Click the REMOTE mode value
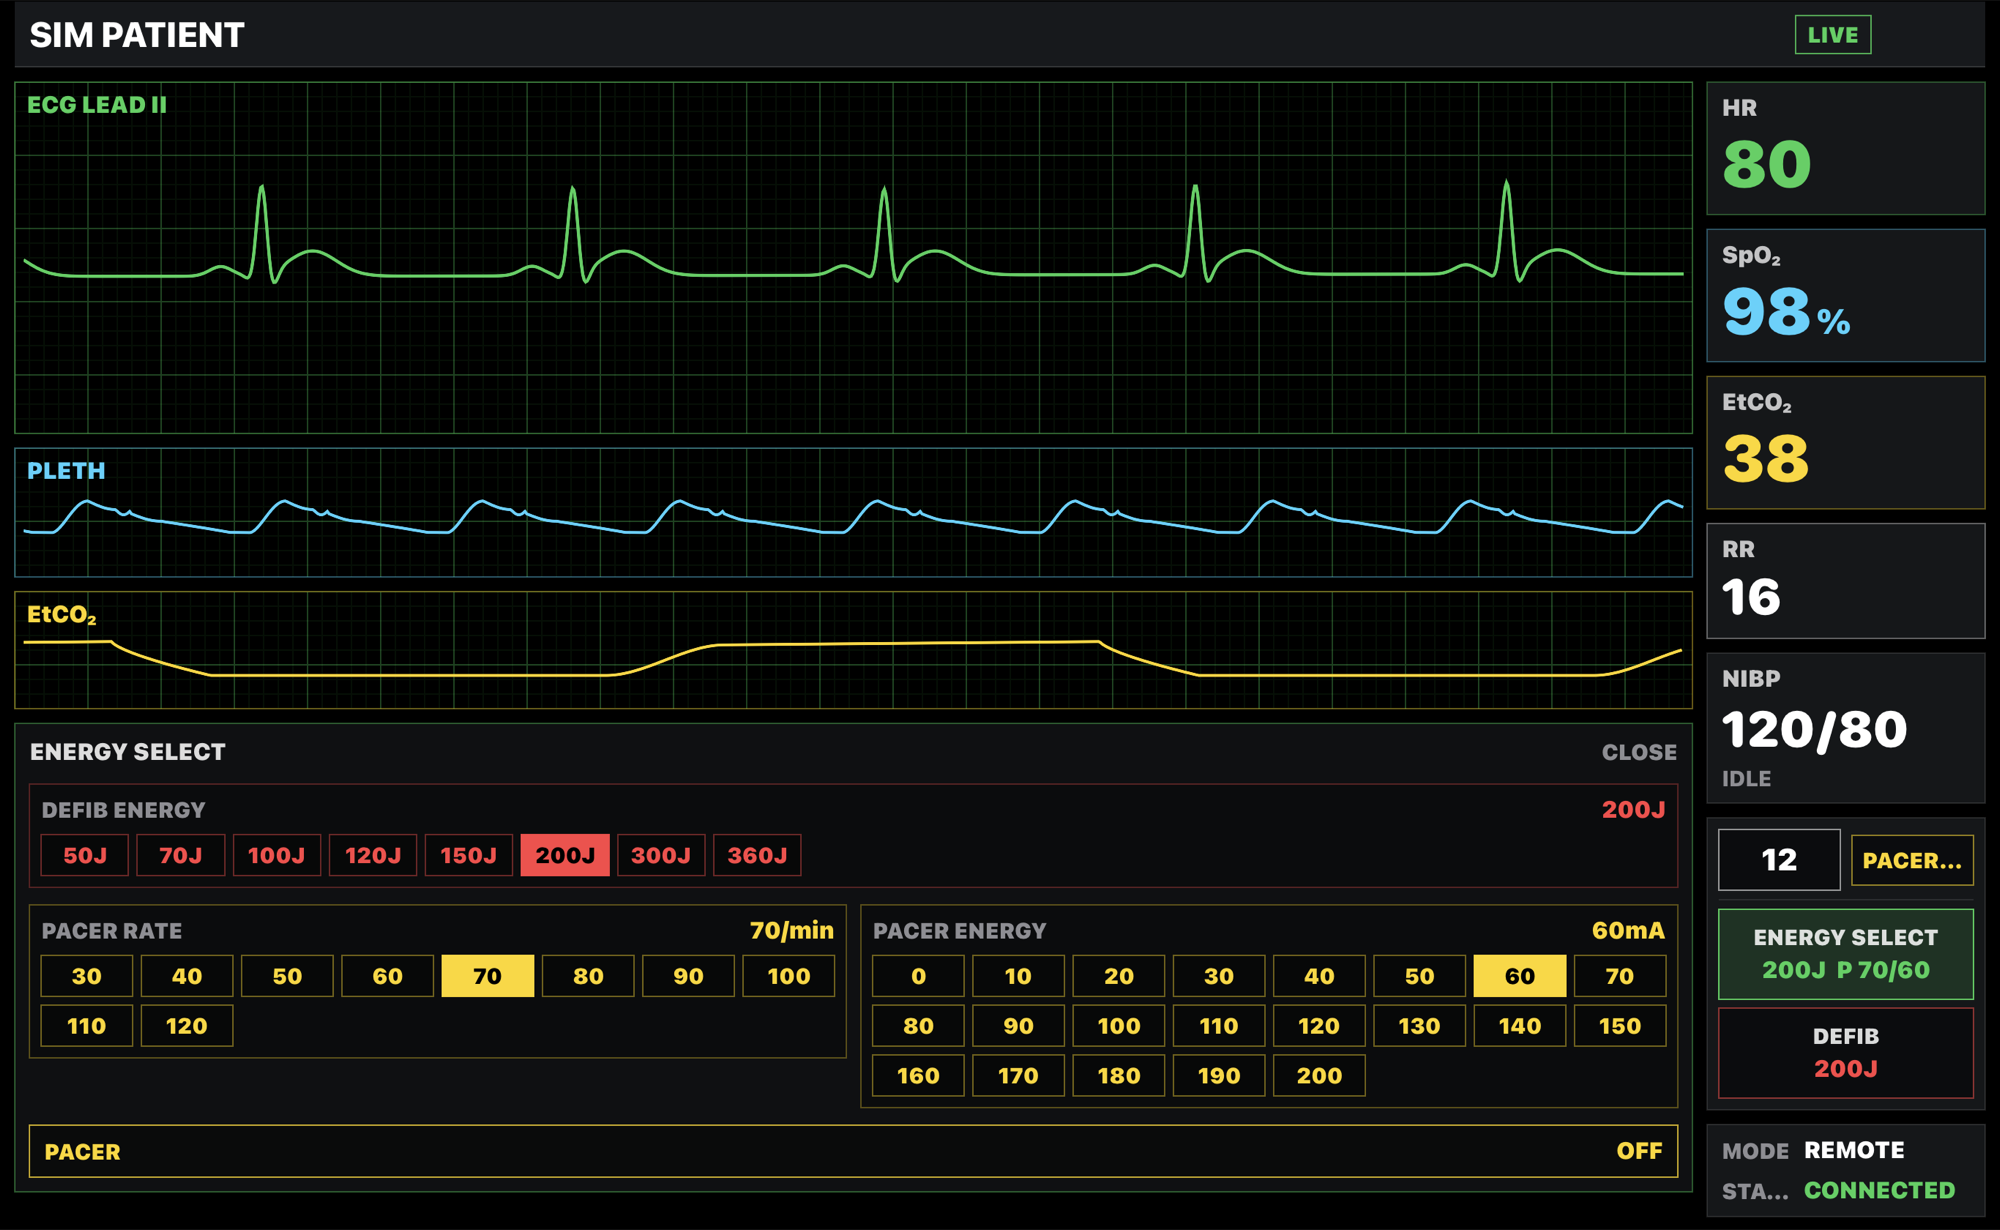2000x1230 pixels. (x=1854, y=1150)
